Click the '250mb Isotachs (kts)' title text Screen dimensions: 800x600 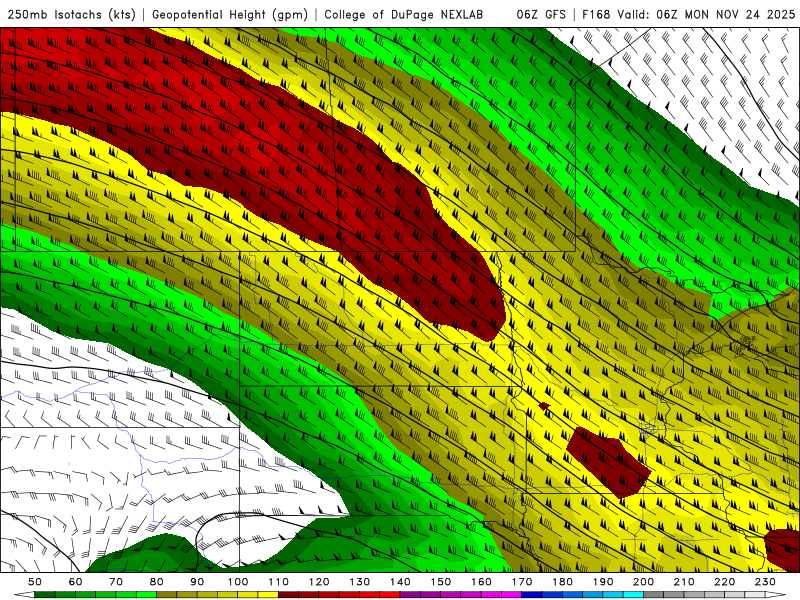tap(71, 14)
